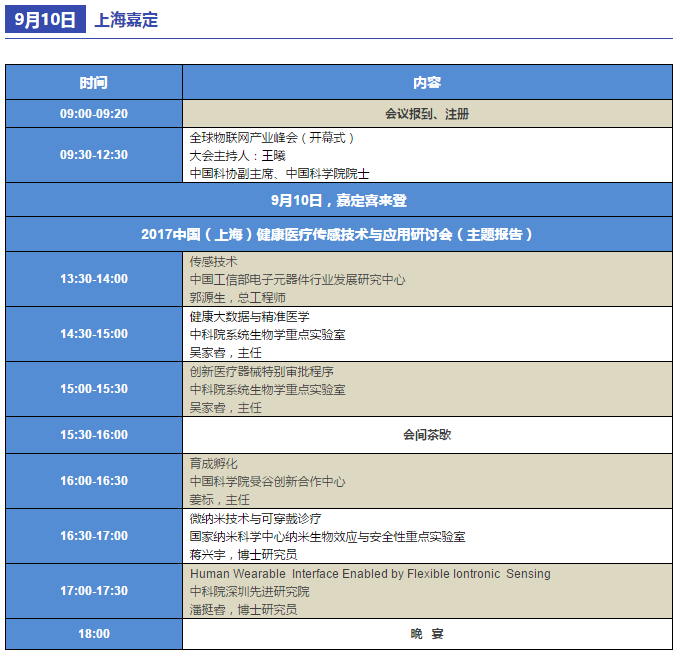
Task: Click the 会议报到、注册 row
Action: coord(427,114)
